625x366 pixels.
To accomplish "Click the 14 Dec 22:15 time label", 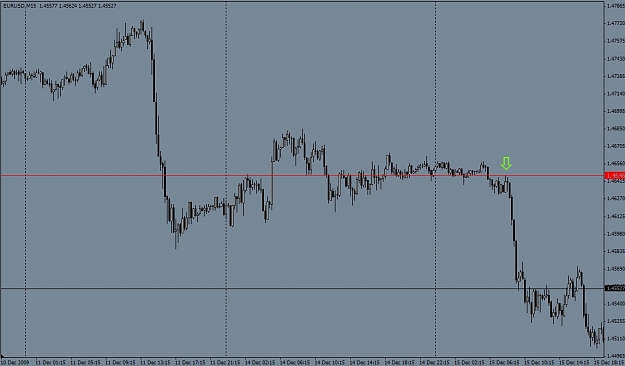I will (435, 362).
